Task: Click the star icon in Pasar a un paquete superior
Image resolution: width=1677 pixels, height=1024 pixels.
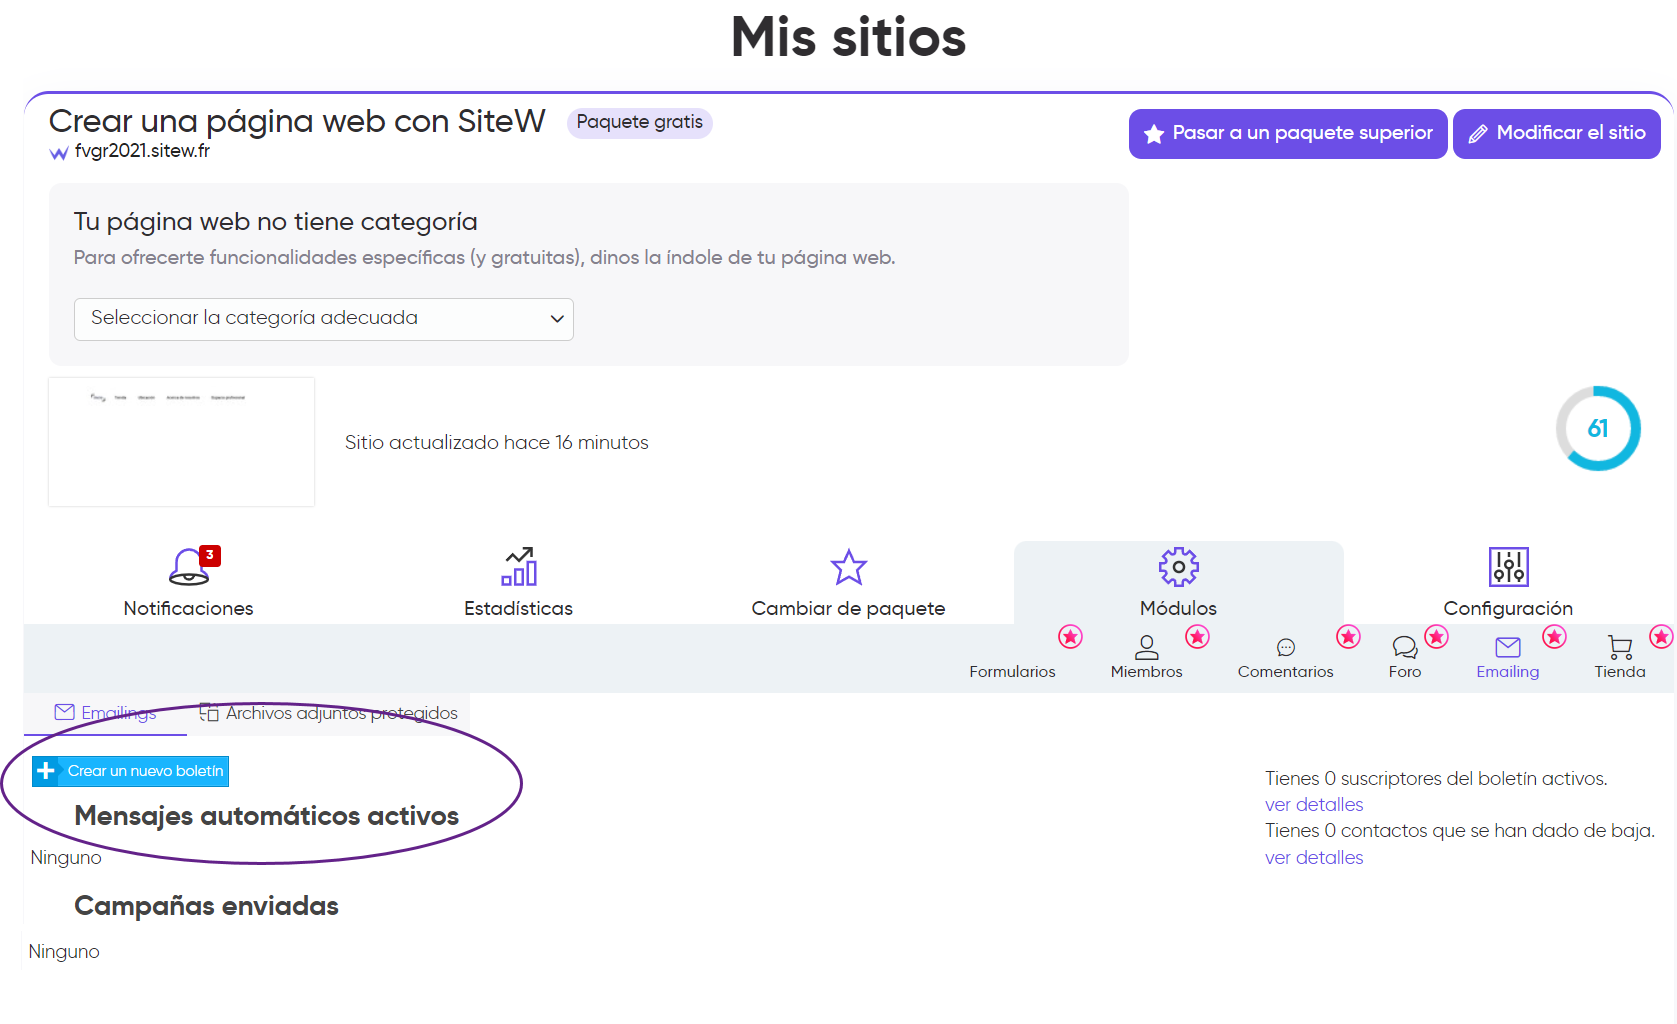Action: coord(1154,134)
